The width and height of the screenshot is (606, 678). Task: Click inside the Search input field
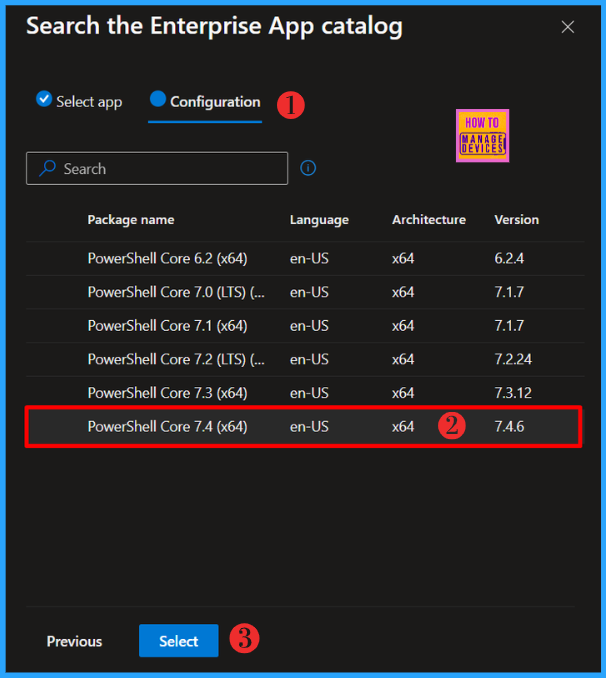coord(157,169)
